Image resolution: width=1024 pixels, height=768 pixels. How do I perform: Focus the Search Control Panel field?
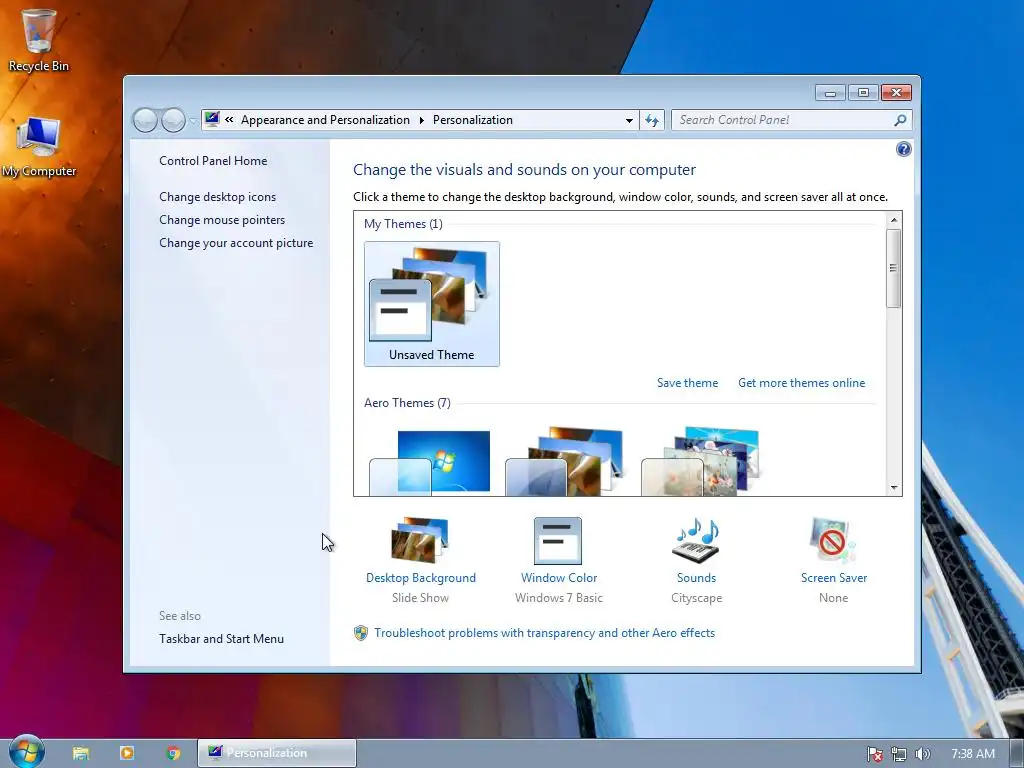point(784,120)
